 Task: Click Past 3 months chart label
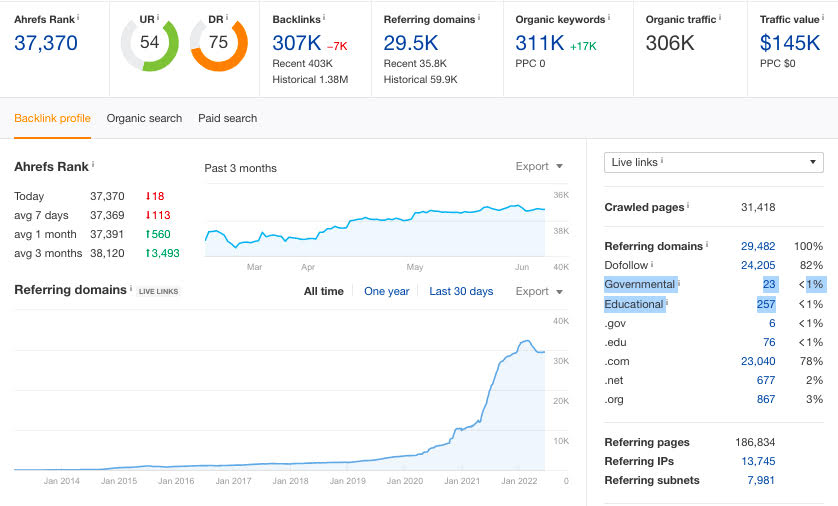pos(240,168)
